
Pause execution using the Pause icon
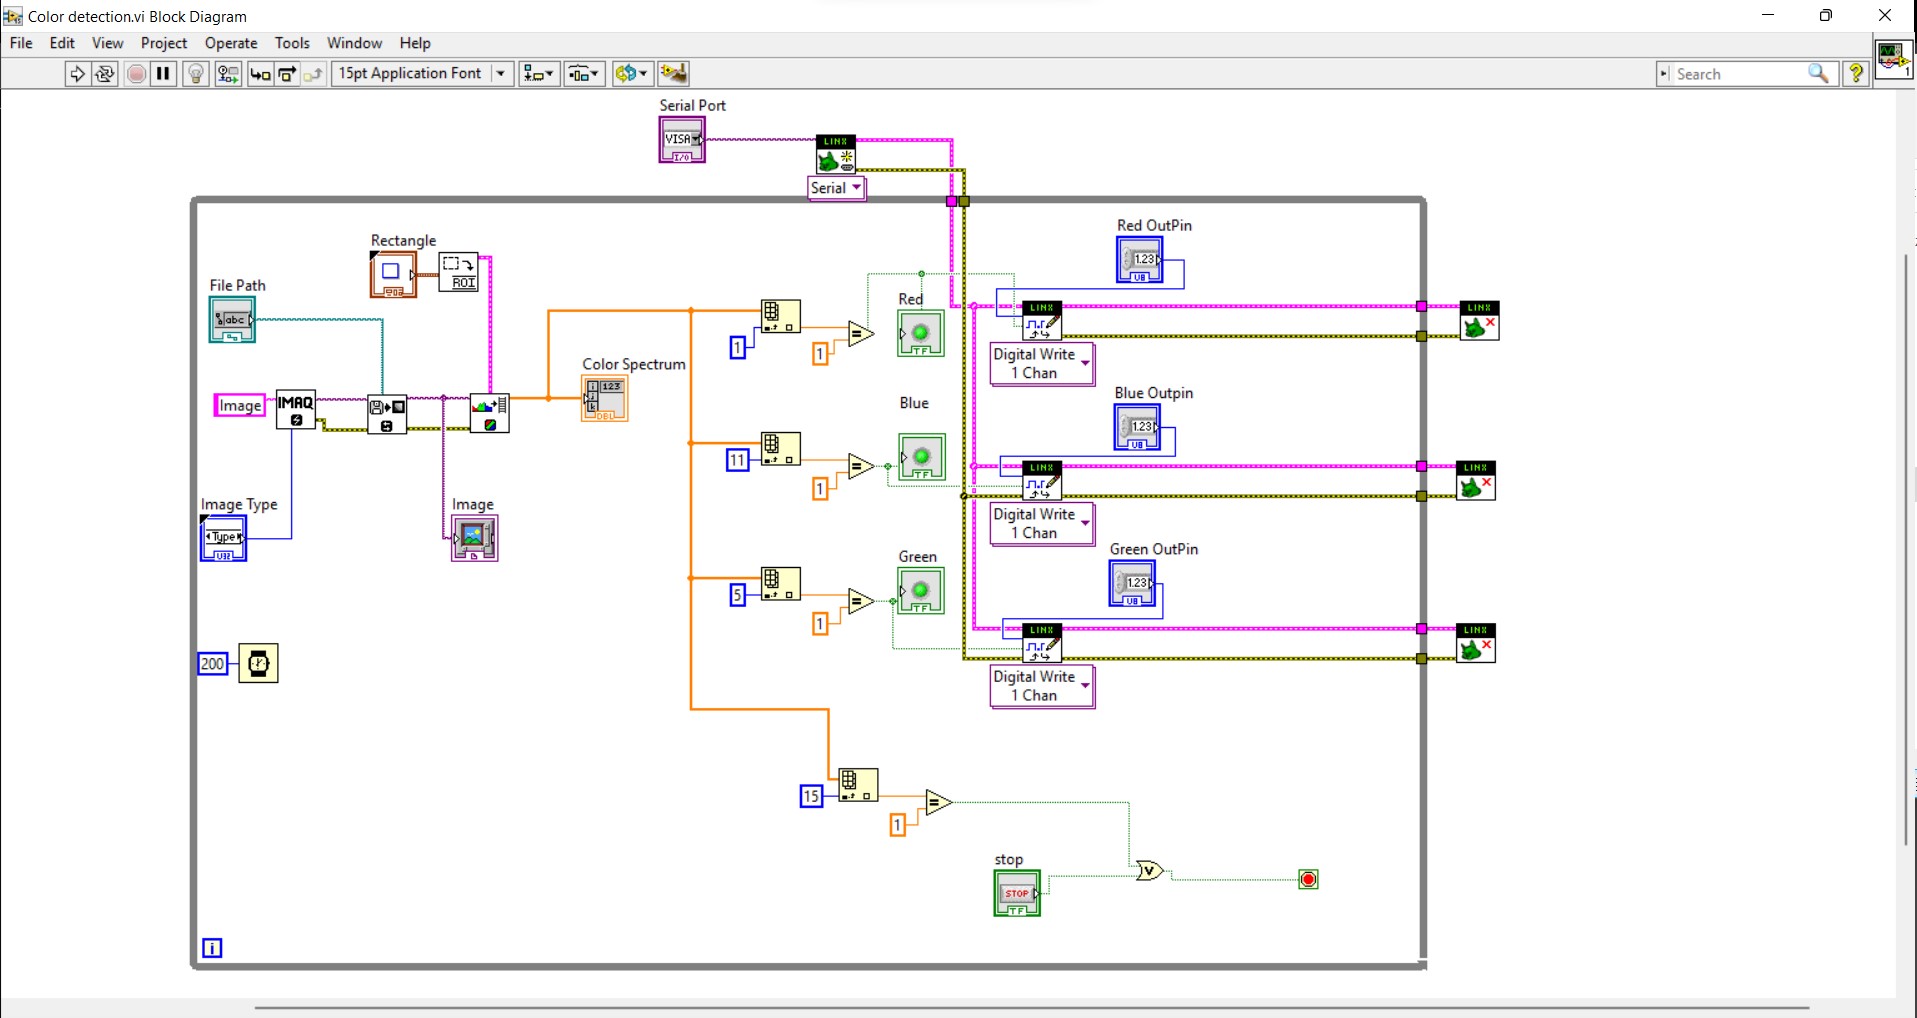tap(163, 73)
